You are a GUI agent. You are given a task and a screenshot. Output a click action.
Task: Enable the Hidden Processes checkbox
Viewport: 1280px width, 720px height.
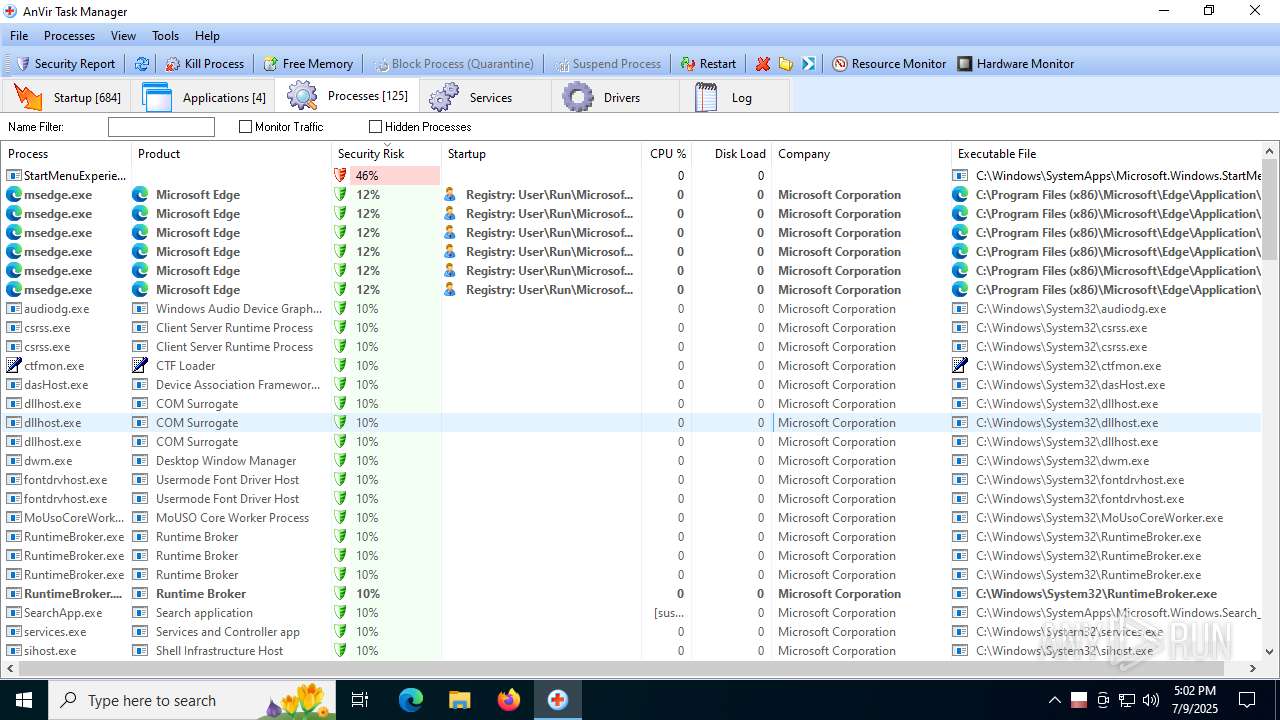[376, 127]
